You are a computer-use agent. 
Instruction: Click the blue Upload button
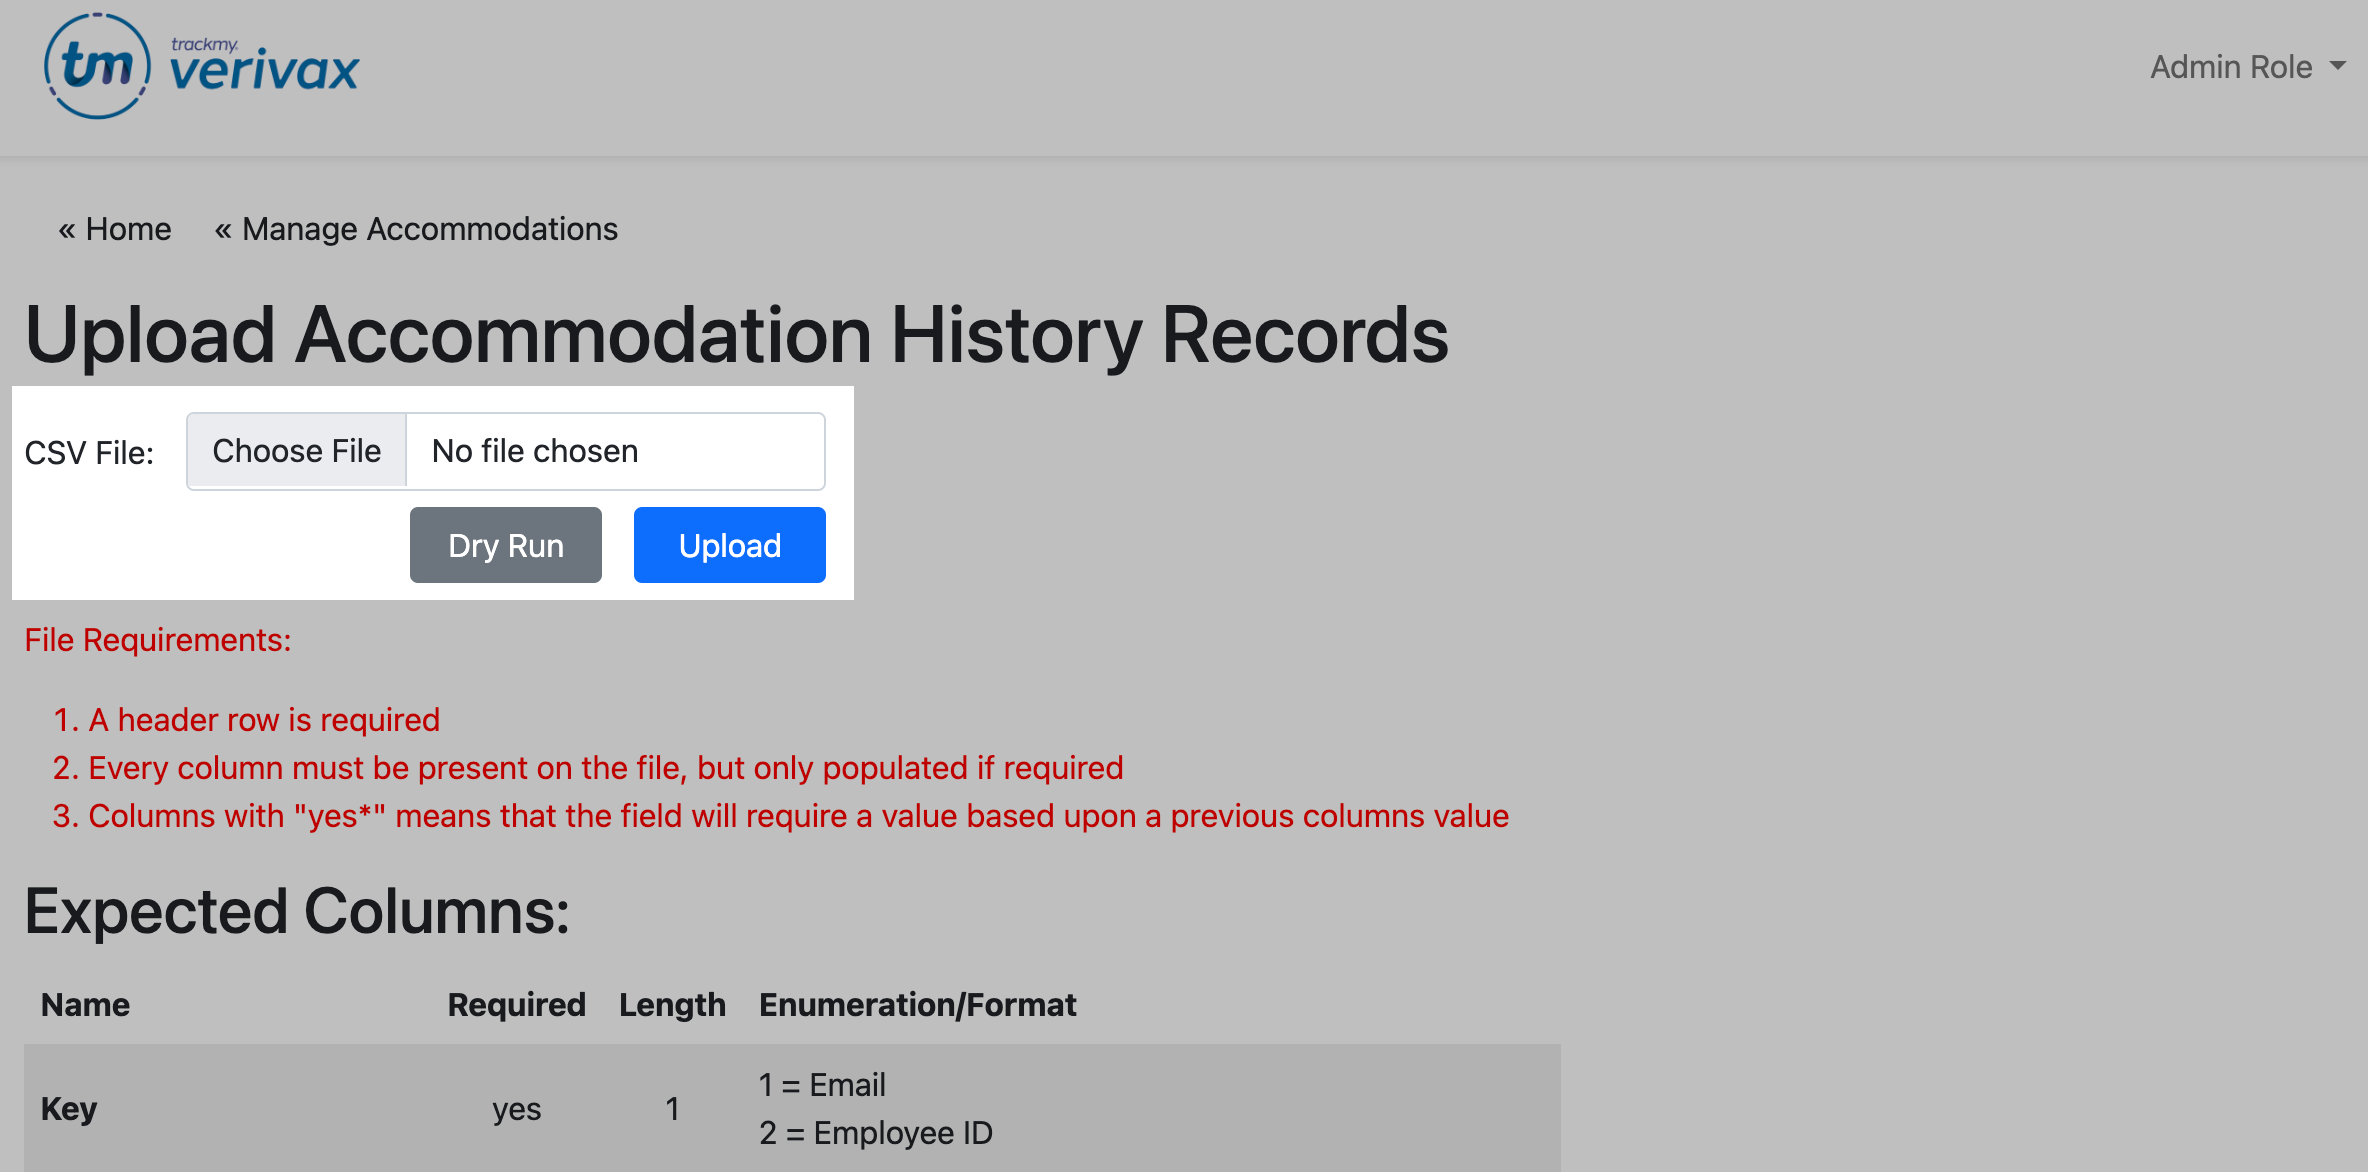pos(729,545)
